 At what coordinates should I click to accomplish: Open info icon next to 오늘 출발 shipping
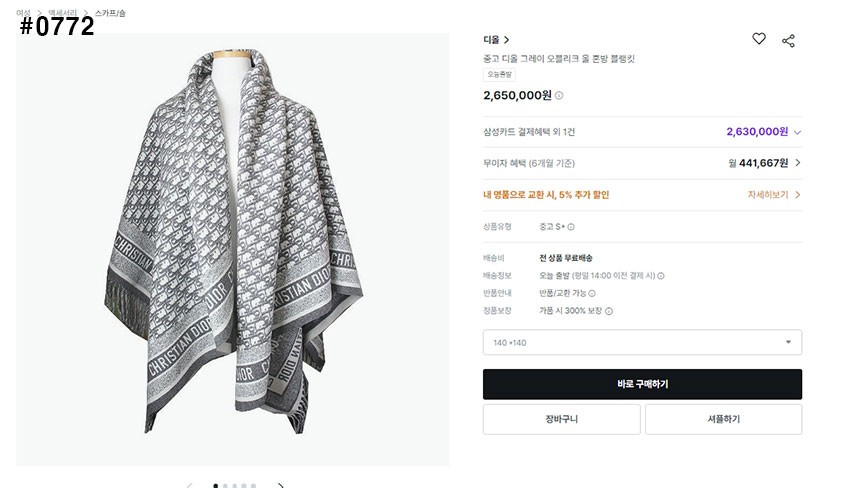point(661,276)
